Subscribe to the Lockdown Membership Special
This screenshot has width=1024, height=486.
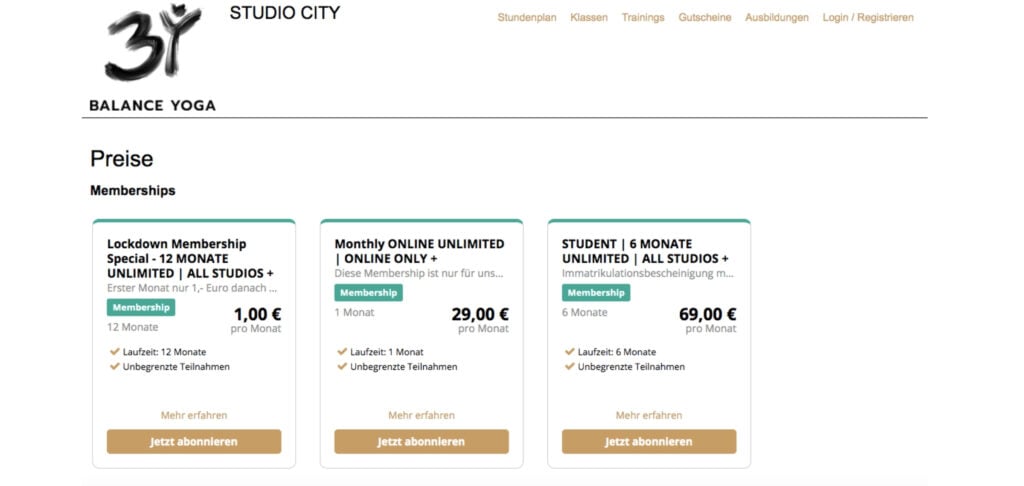(x=194, y=442)
